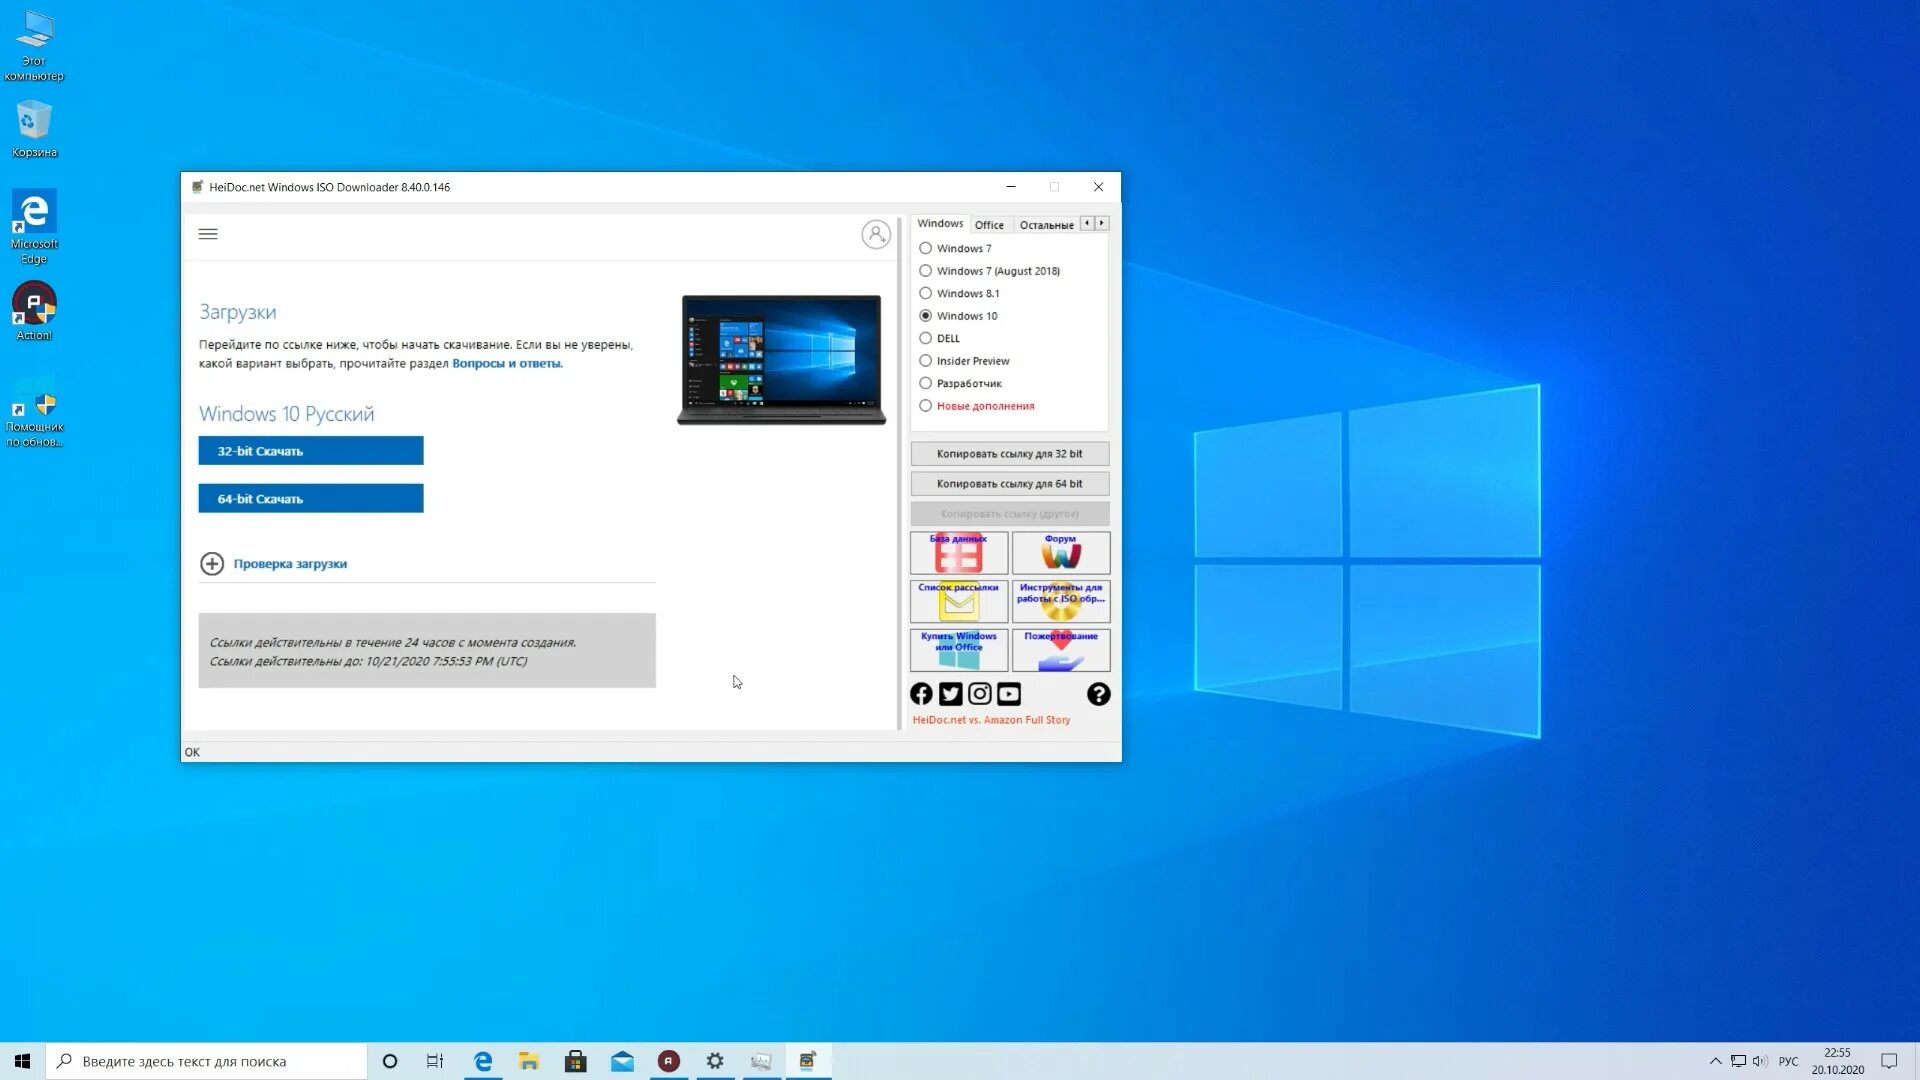1920x1080 pixels.
Task: Click the Instagram social media icon
Action: tap(980, 694)
